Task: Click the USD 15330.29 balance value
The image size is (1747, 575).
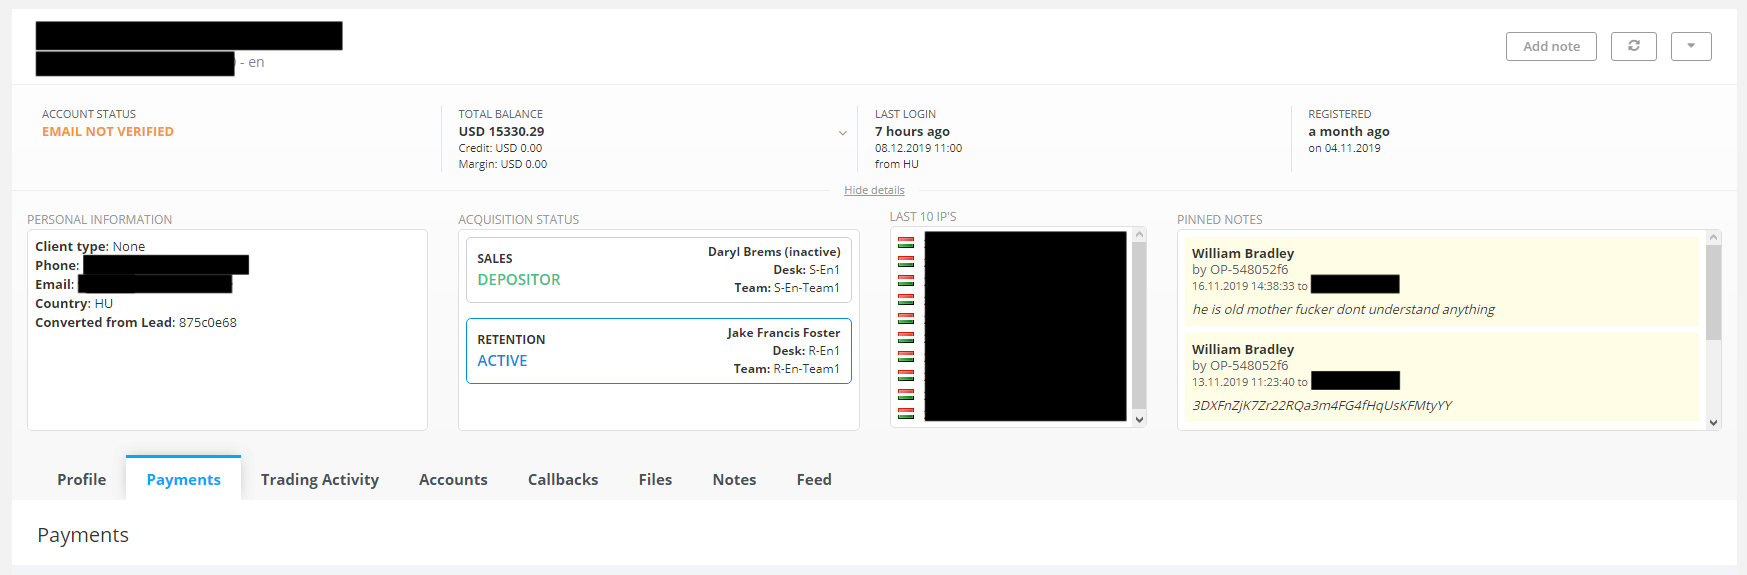Action: 501,131
